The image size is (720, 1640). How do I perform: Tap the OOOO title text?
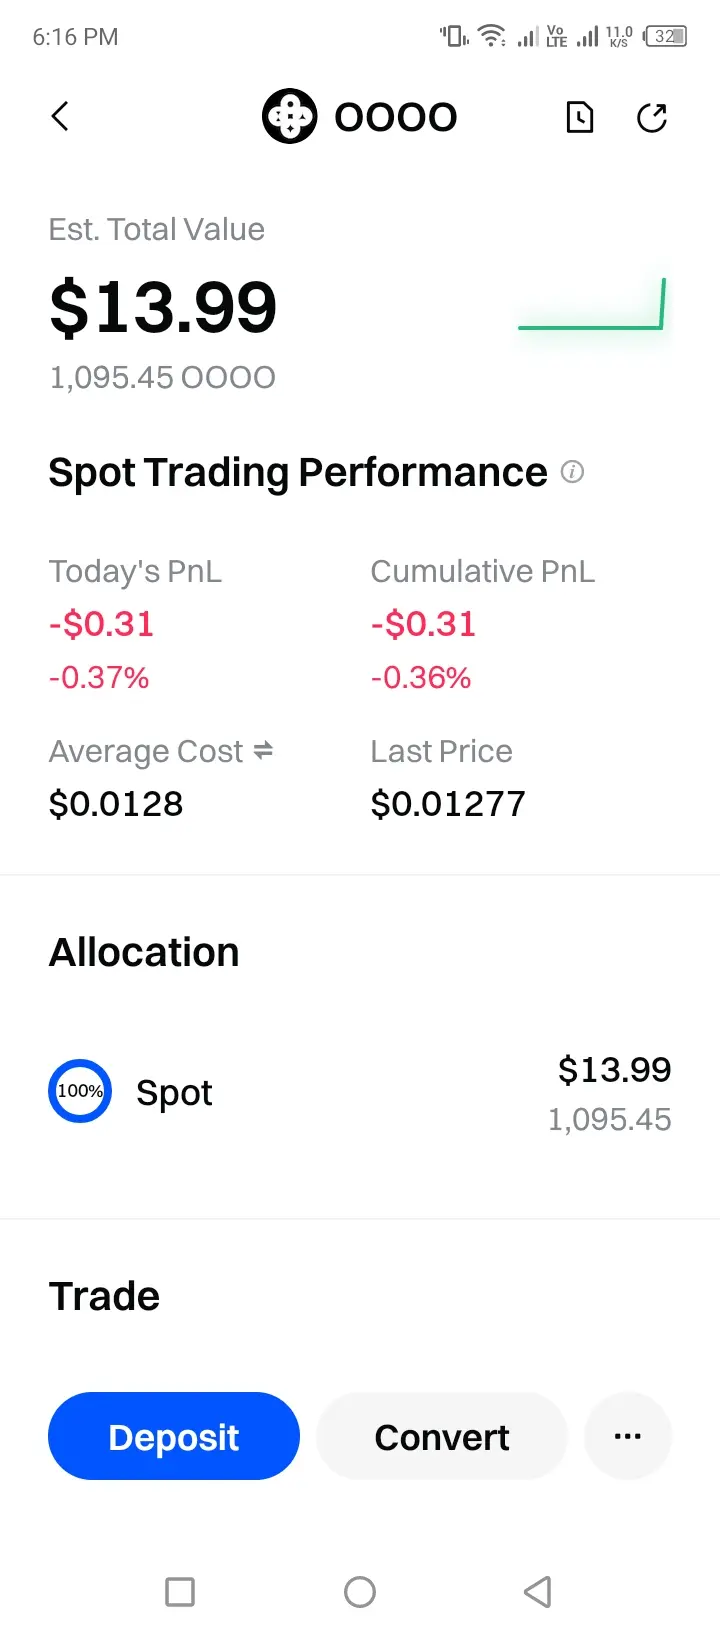[x=396, y=117]
